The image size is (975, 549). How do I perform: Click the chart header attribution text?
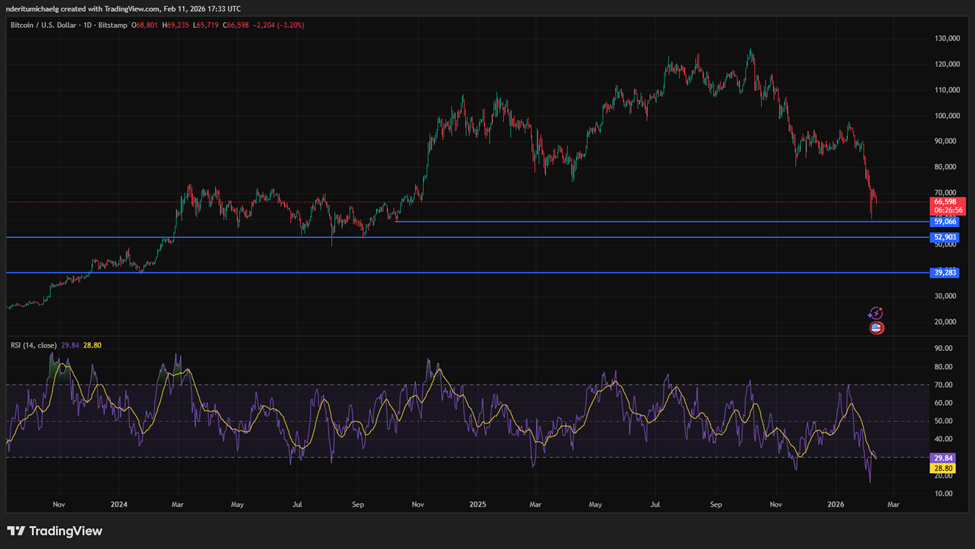(x=122, y=8)
